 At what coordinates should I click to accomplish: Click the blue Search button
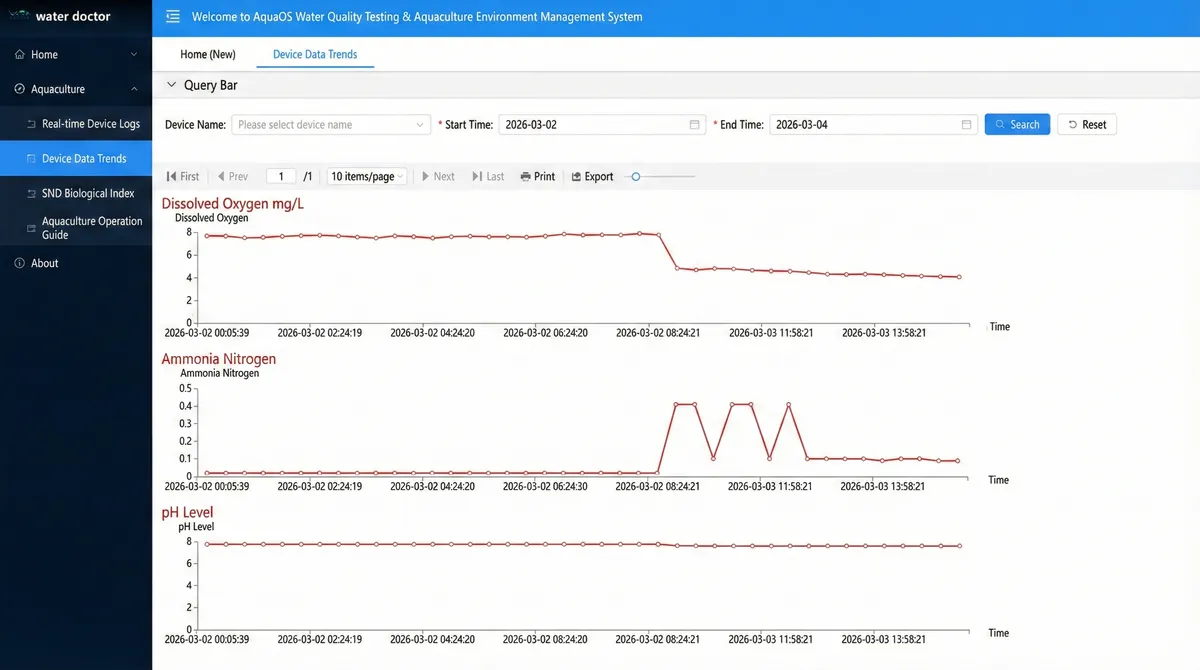[x=1017, y=125]
